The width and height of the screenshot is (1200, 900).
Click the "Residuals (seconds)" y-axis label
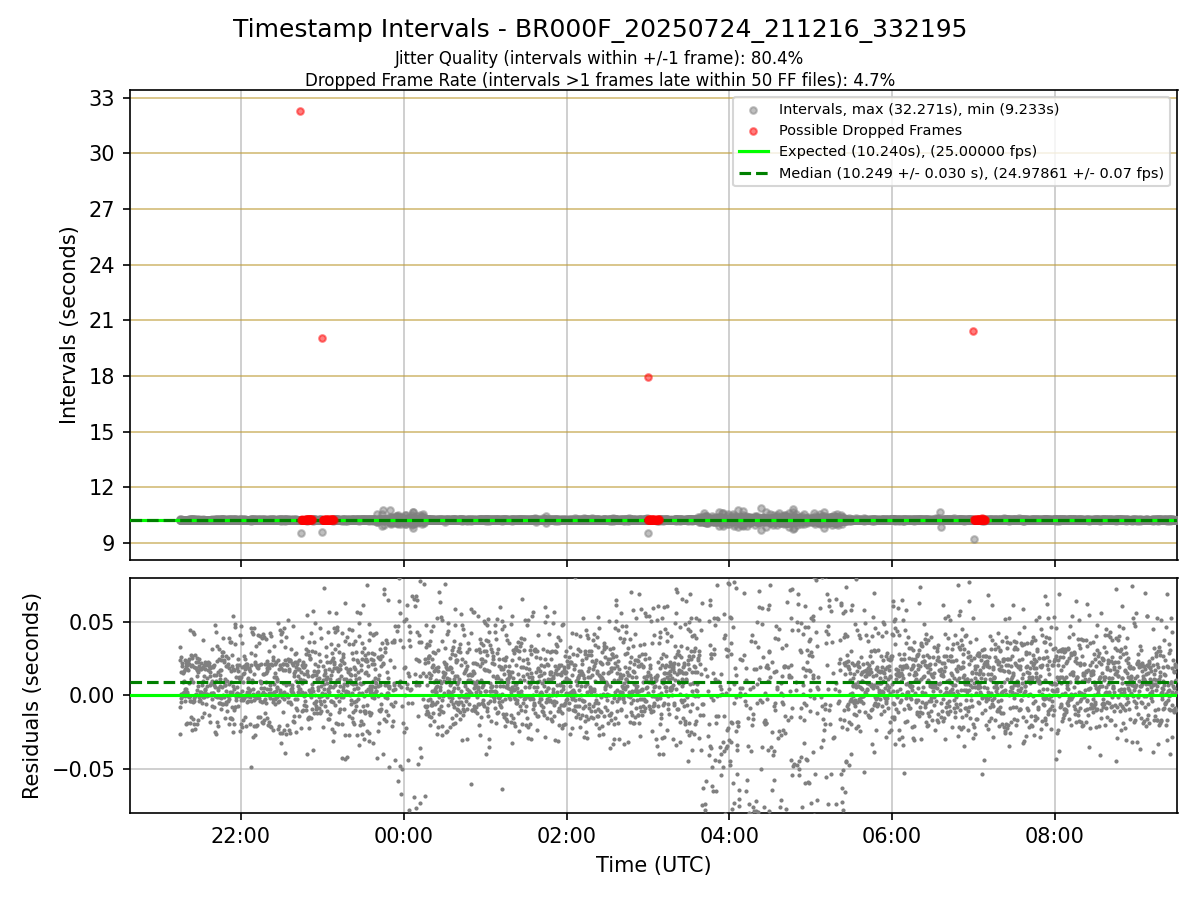(x=31, y=696)
